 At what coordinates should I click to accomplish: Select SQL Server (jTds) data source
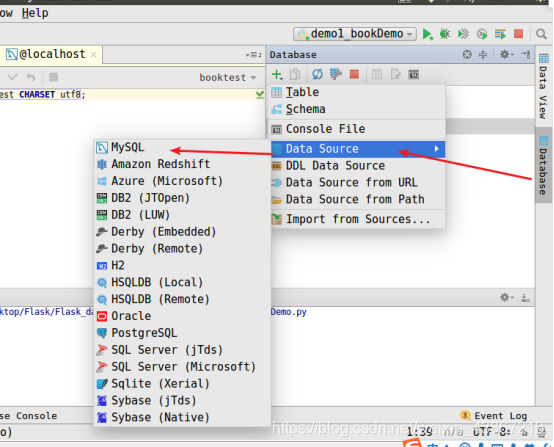click(x=182, y=350)
